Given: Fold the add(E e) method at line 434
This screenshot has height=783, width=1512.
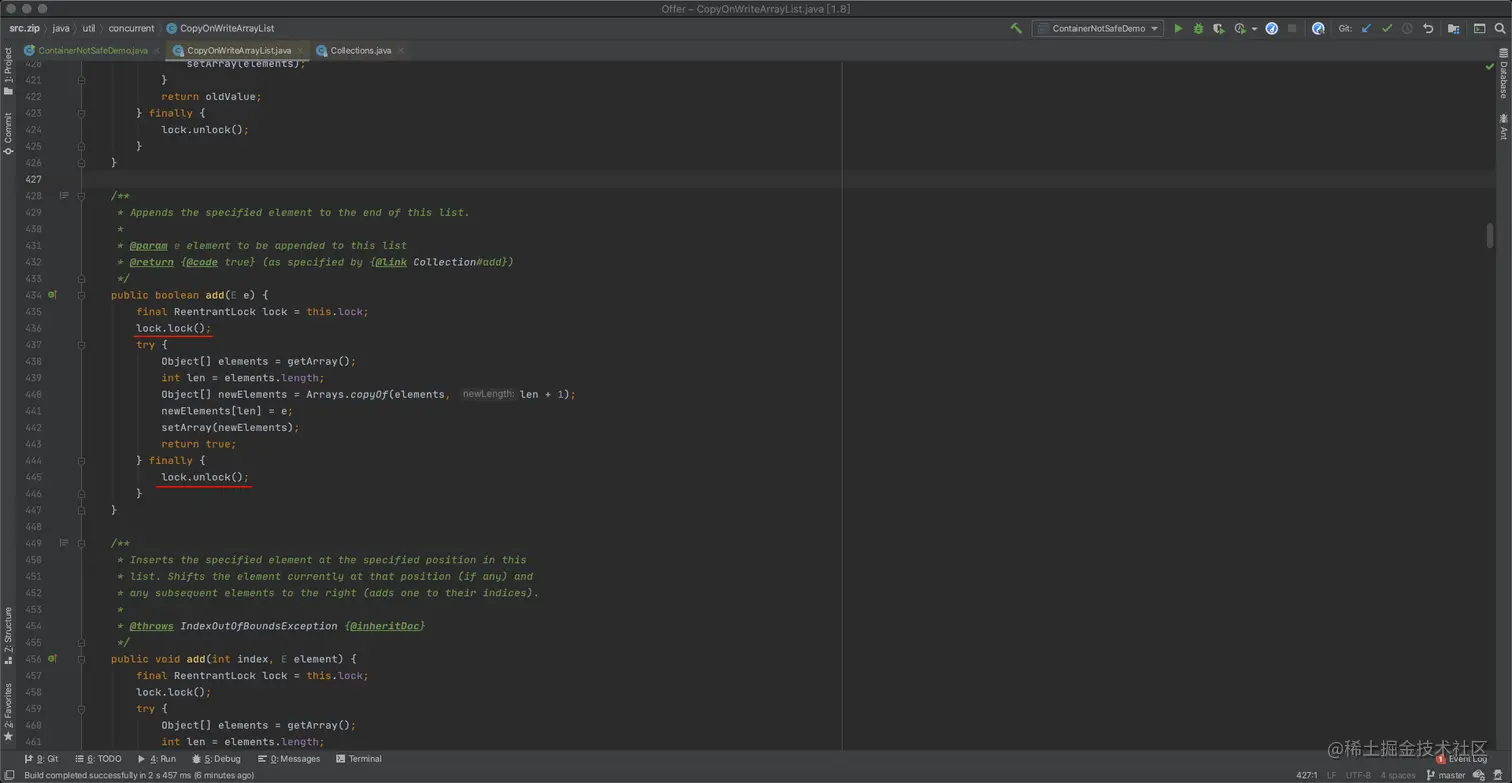Looking at the screenshot, I should [x=82, y=295].
